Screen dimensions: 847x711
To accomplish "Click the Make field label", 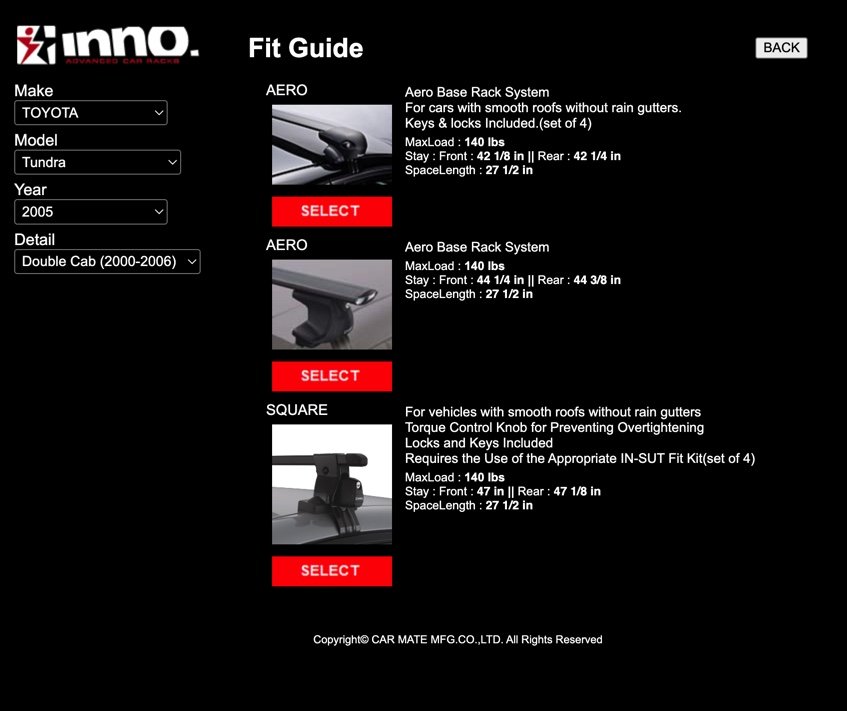I will [x=33, y=90].
